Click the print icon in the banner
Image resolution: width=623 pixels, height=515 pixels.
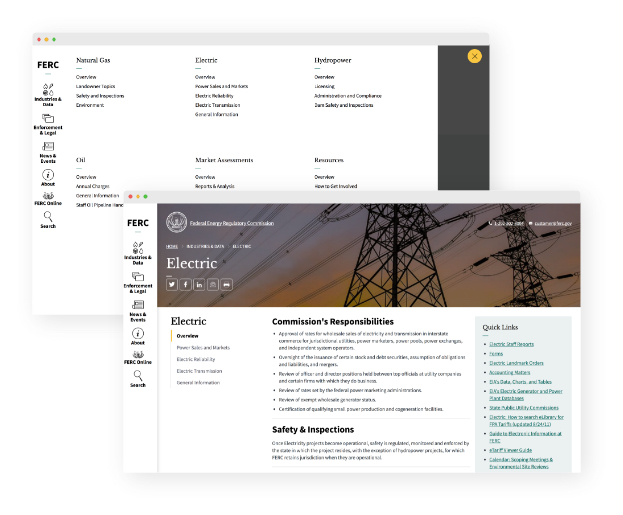[226, 285]
